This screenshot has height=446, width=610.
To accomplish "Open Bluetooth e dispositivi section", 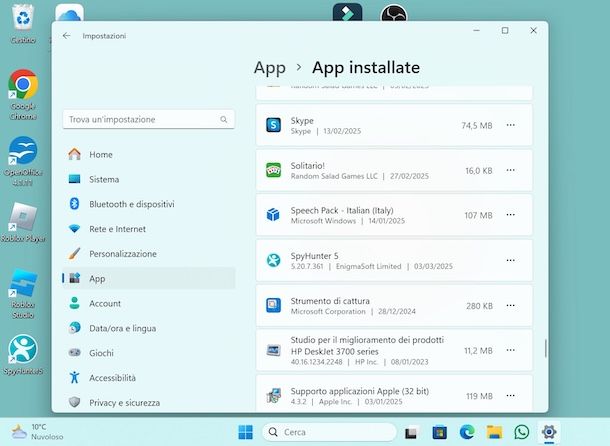I will [x=149, y=204].
